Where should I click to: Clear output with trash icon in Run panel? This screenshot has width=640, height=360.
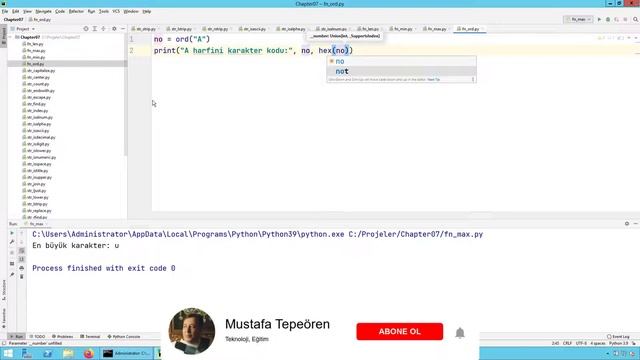(x=22, y=277)
